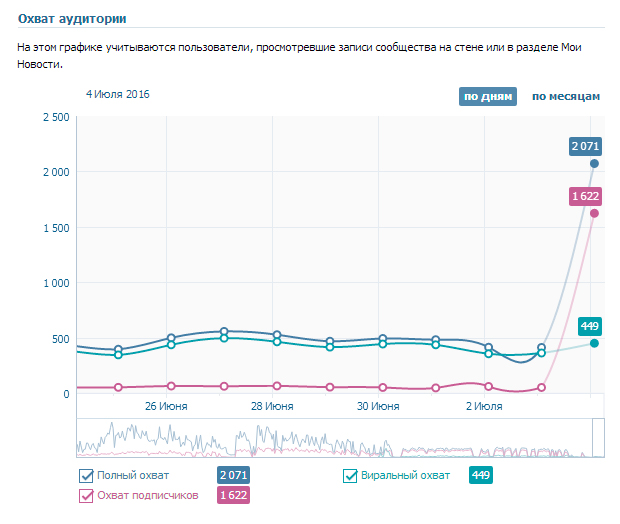
Task: Click the "26 Июня" date axis label
Action: coord(166,407)
